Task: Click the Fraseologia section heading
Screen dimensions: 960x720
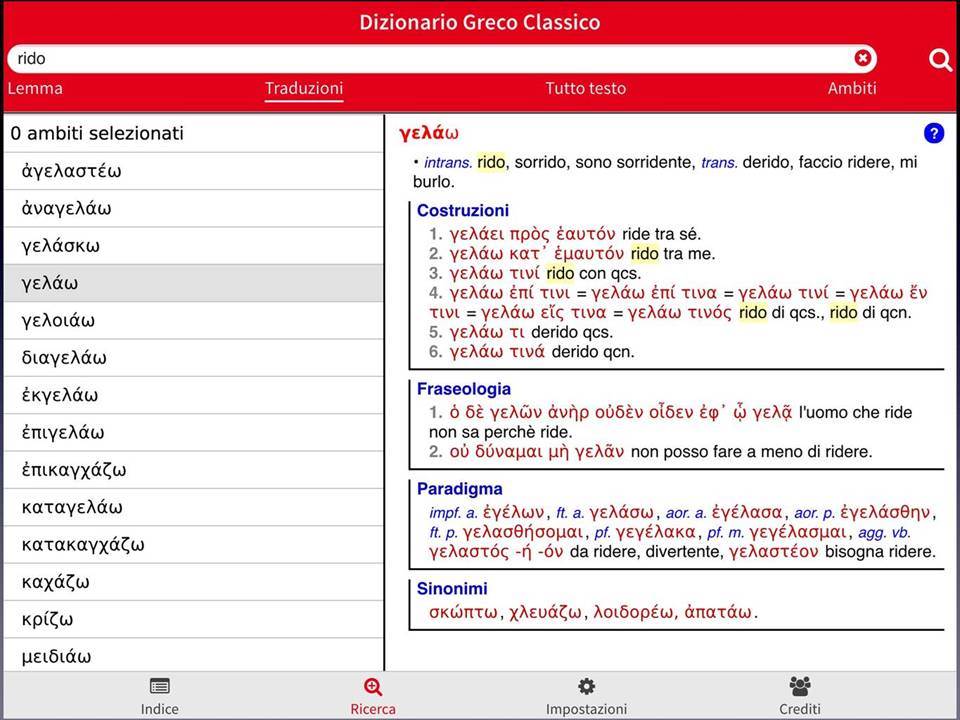Action: 463,389
